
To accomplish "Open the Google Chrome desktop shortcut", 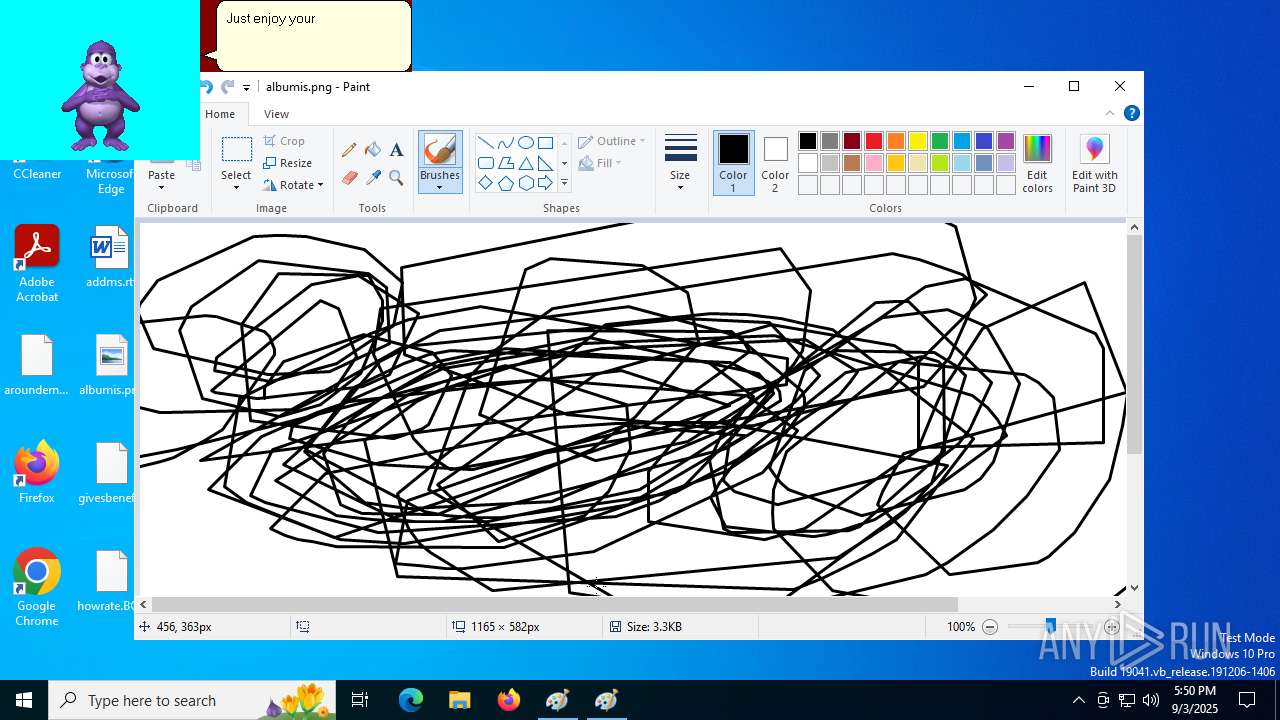I will [x=37, y=588].
